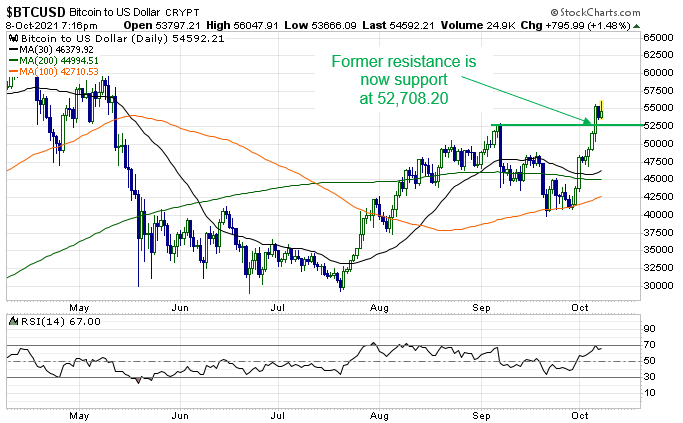Click the Chg value +795.99 (+1.48%)

coord(588,26)
